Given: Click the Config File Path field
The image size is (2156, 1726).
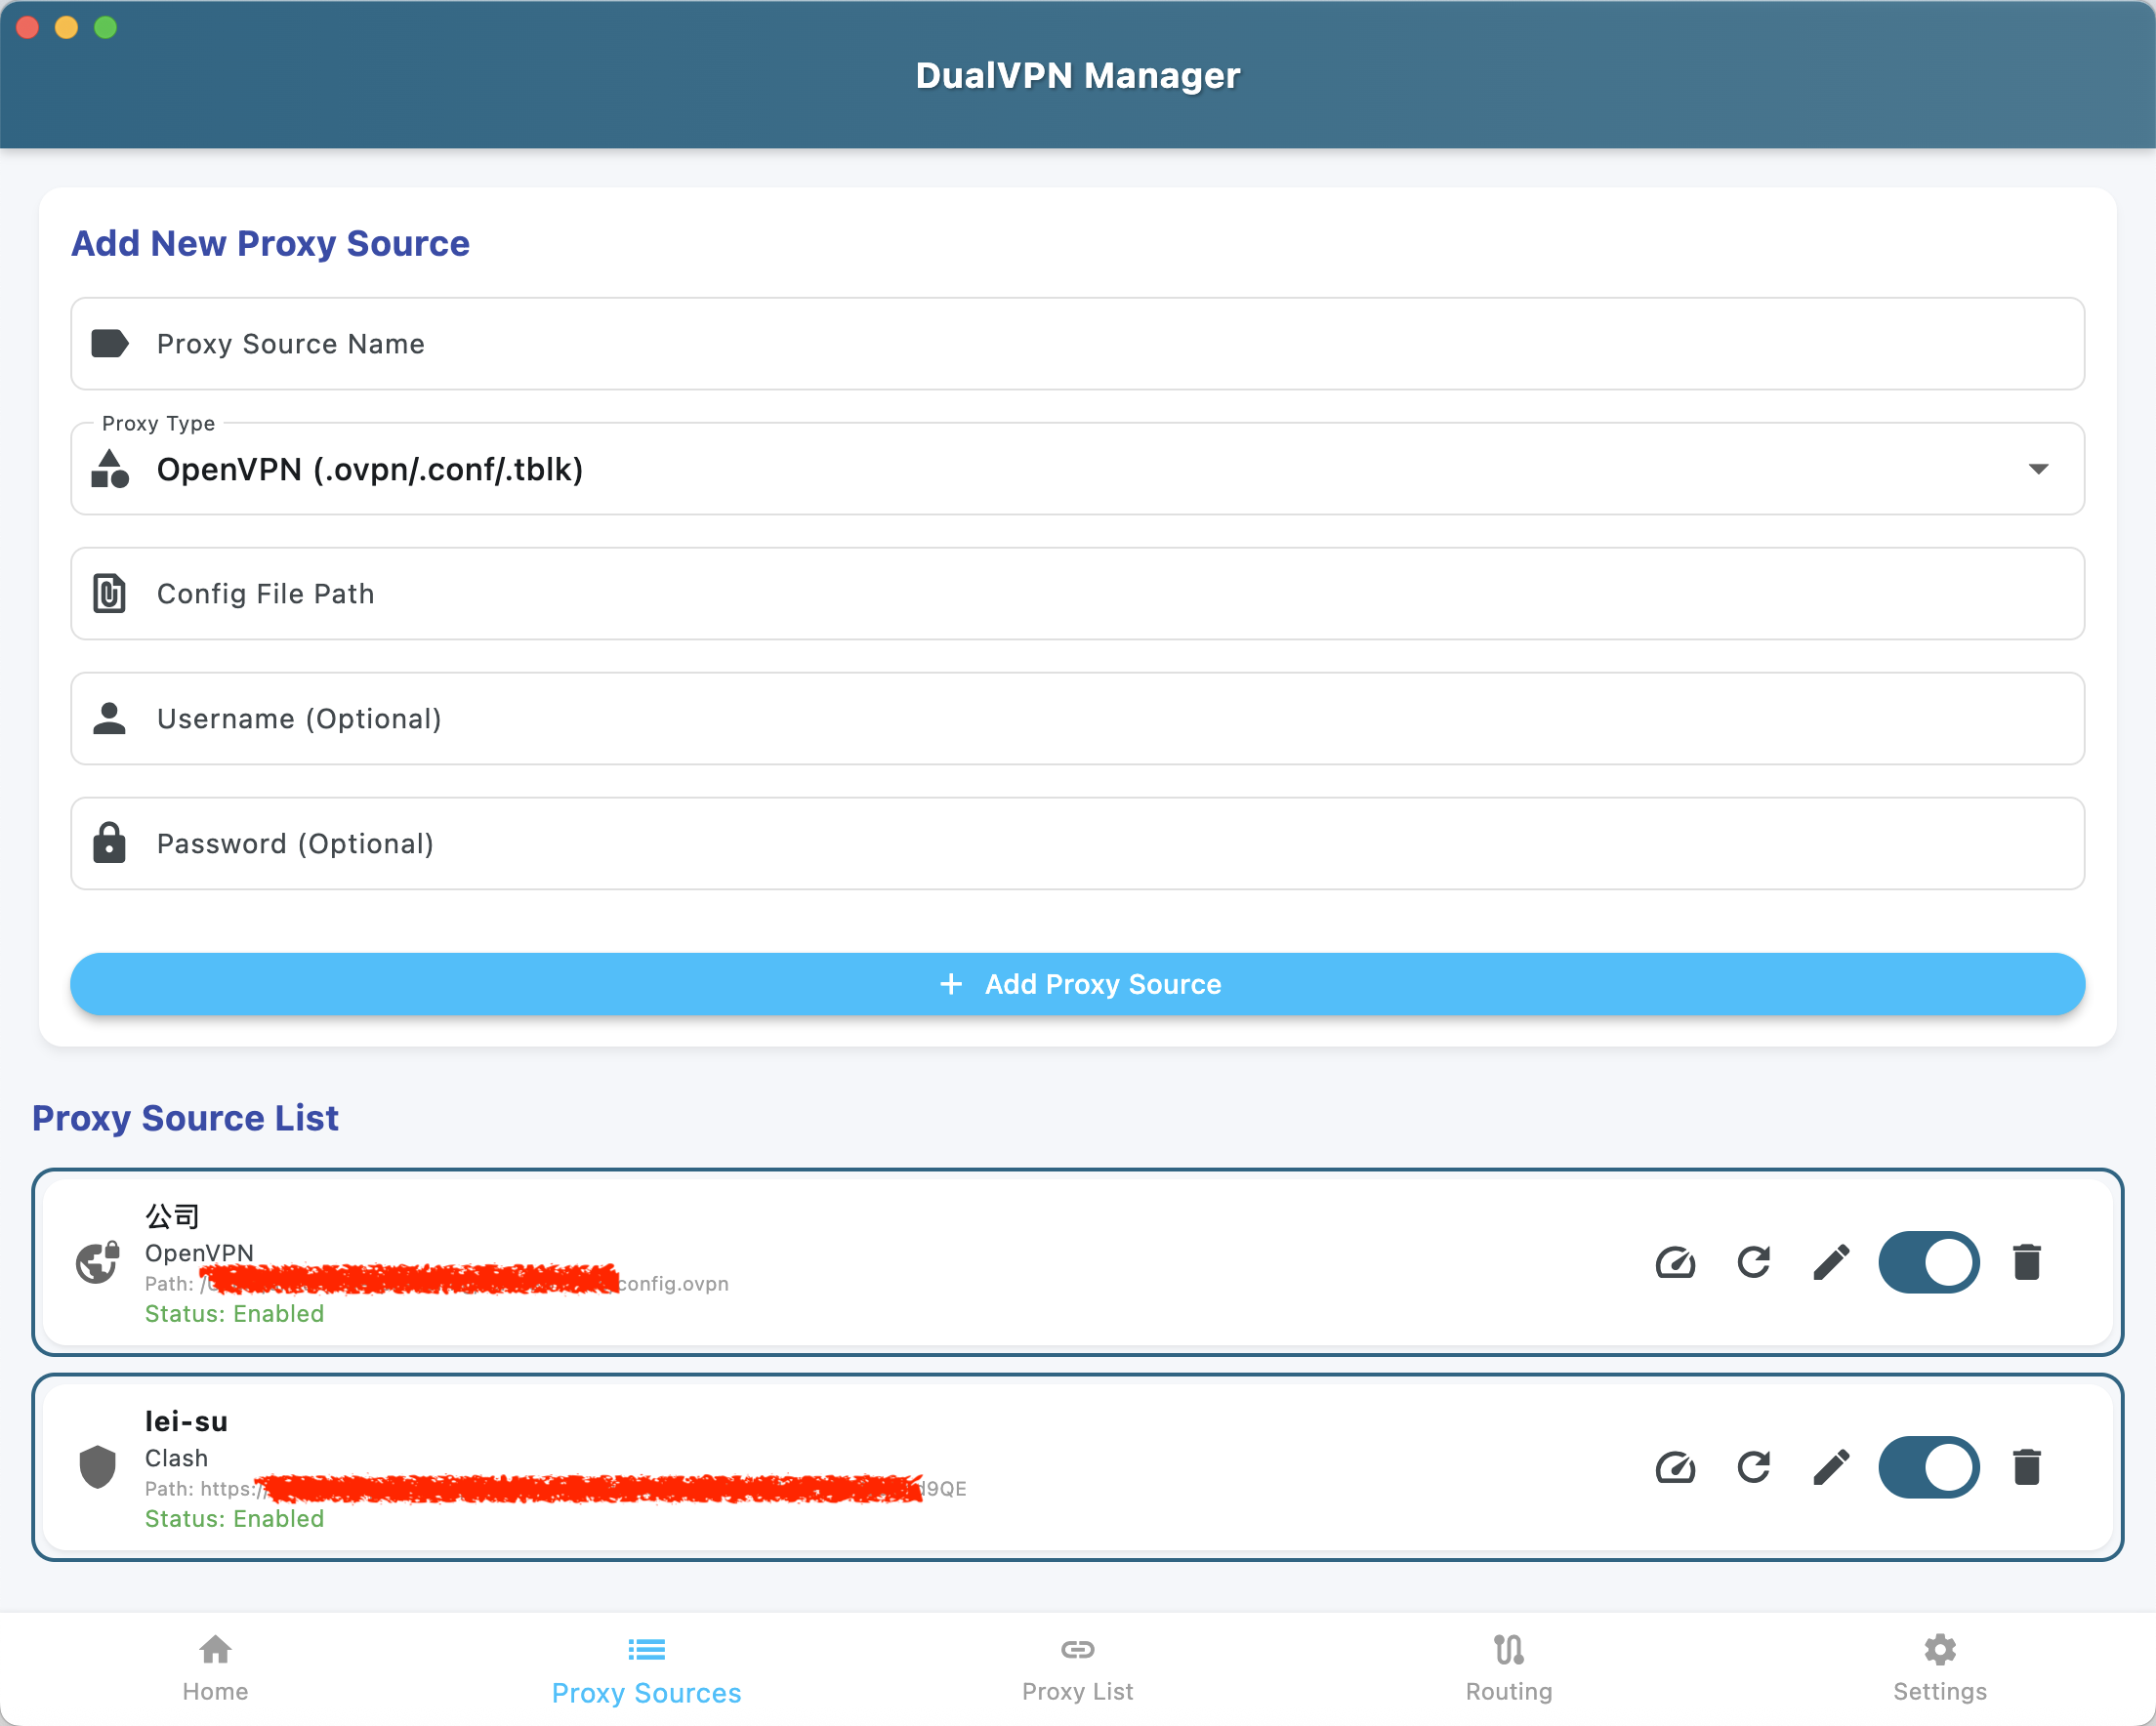Looking at the screenshot, I should pos(1076,594).
